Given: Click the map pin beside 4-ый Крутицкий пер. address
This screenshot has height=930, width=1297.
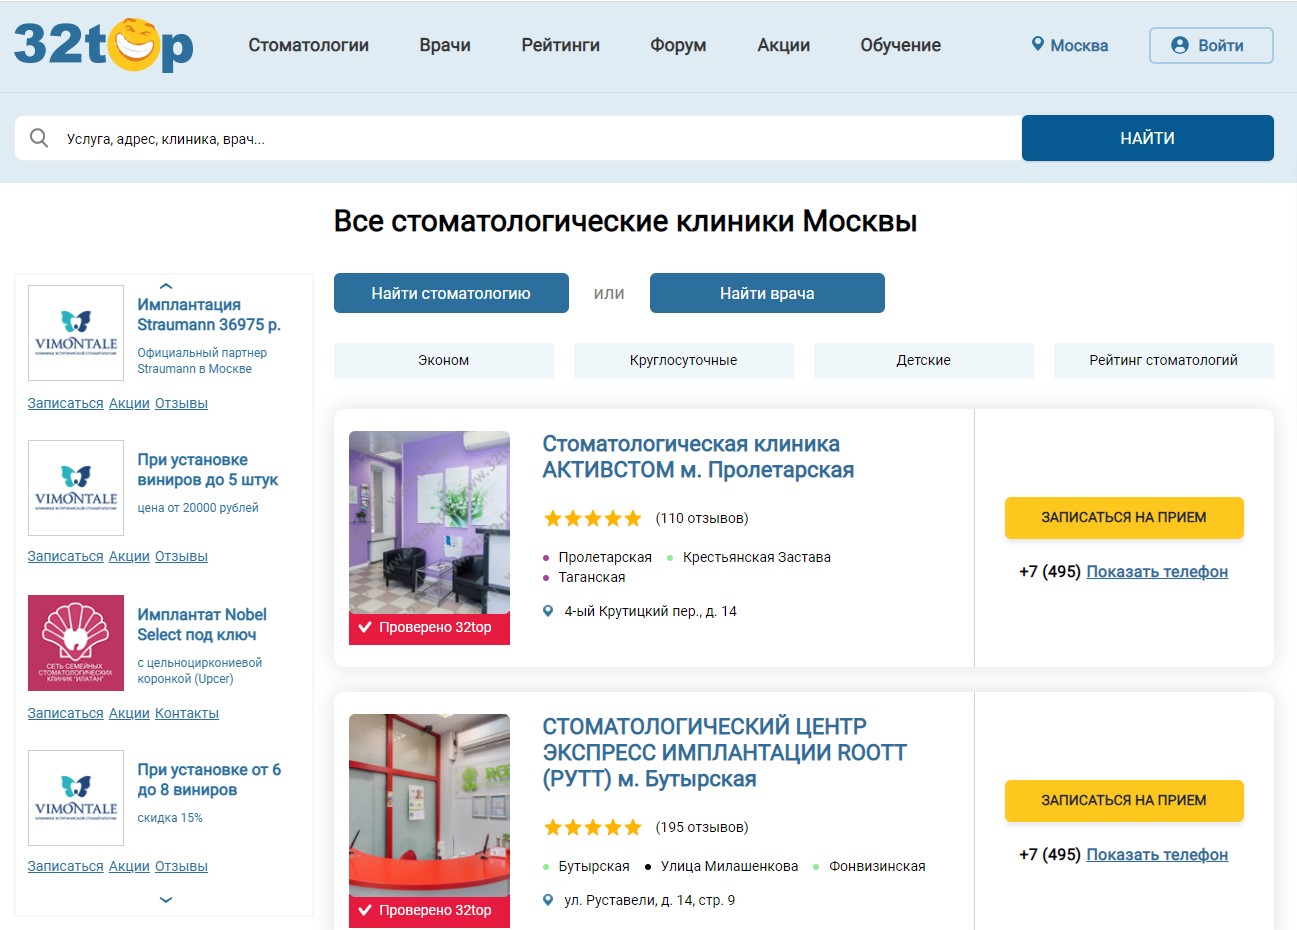Looking at the screenshot, I should 547,610.
